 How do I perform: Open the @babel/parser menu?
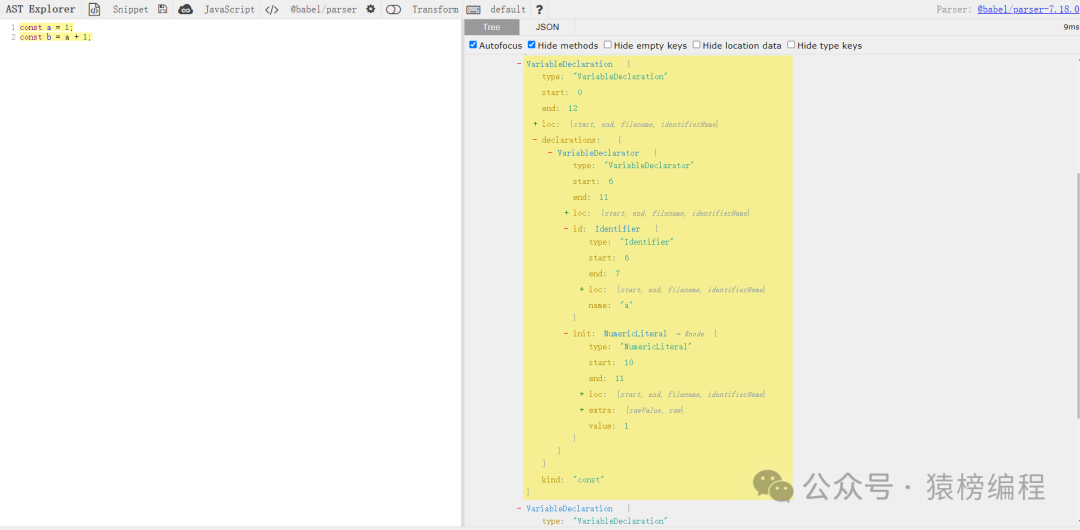(x=324, y=10)
